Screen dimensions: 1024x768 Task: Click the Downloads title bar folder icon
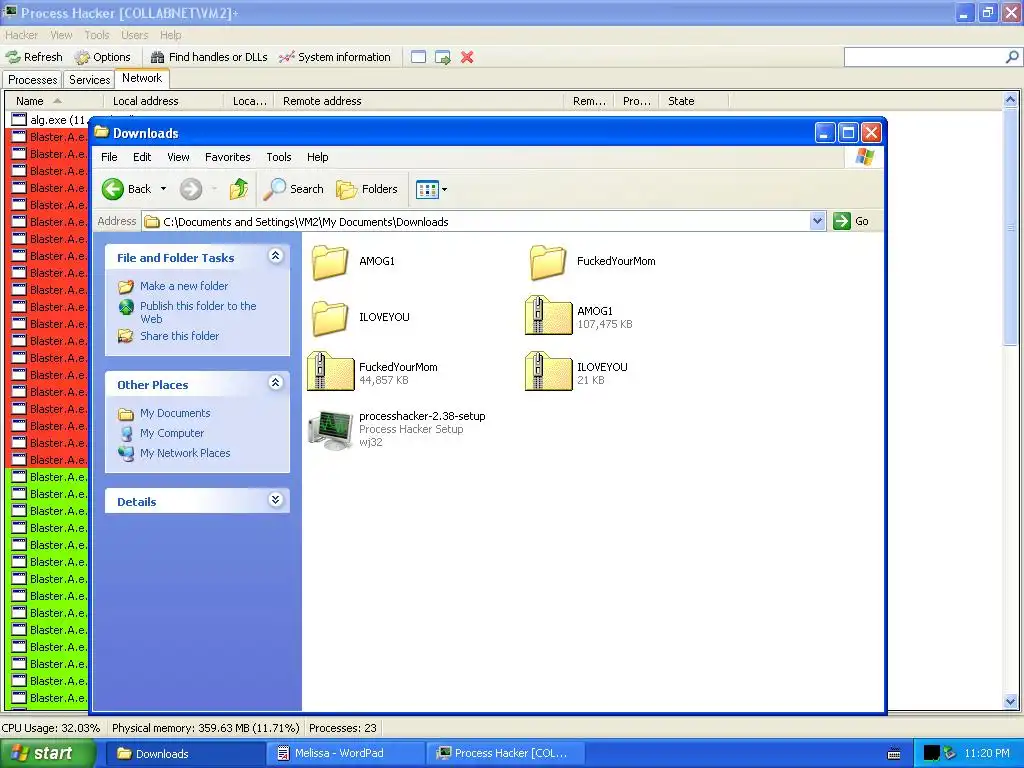click(x=101, y=132)
